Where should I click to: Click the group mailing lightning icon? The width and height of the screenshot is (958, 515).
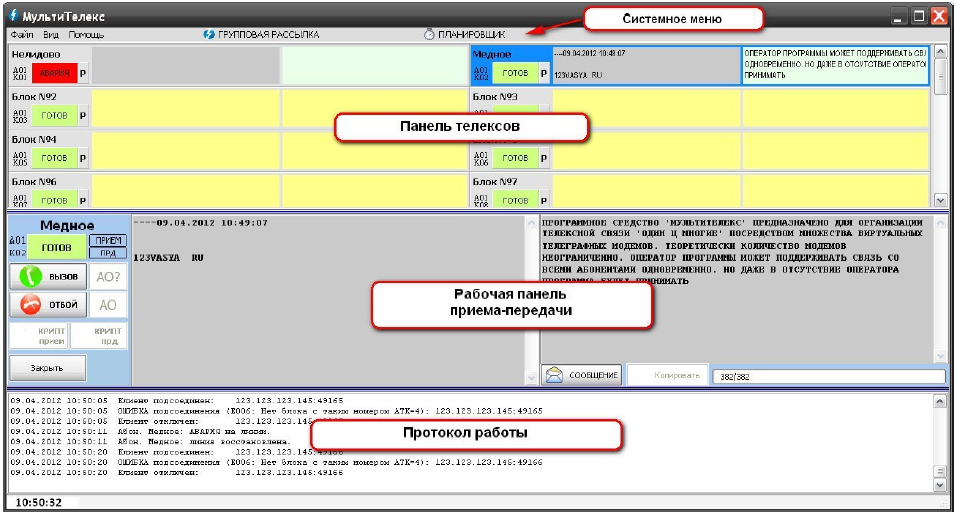coord(209,35)
